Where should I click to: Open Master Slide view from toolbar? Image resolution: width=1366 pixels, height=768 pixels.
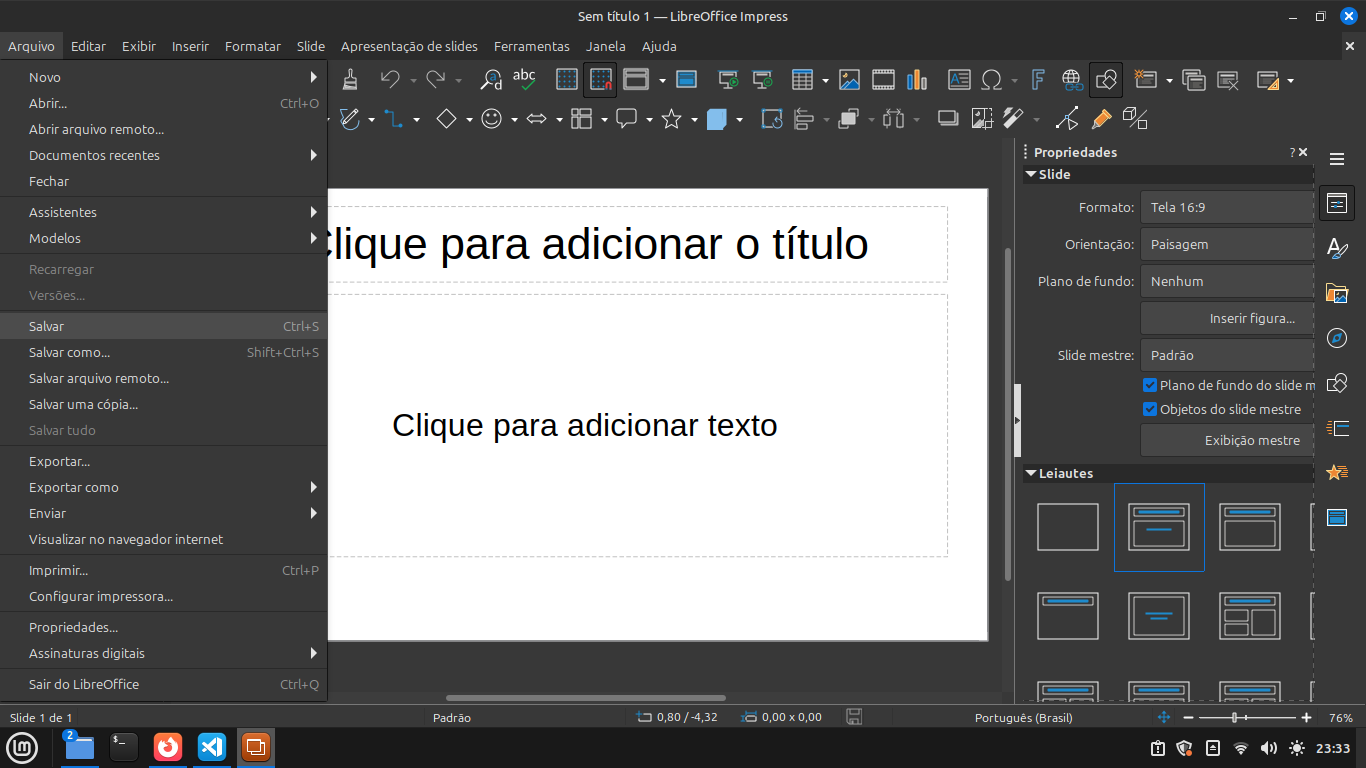pos(687,79)
